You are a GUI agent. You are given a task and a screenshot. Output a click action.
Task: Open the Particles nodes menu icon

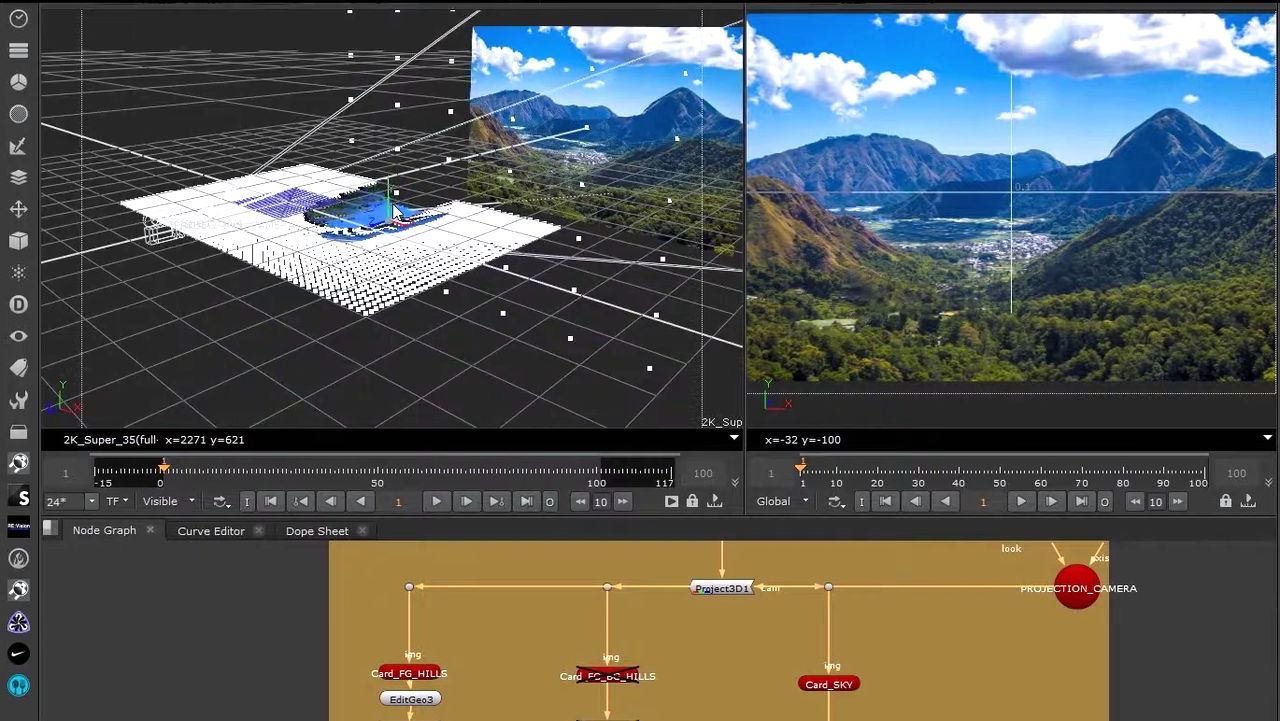coord(18,273)
